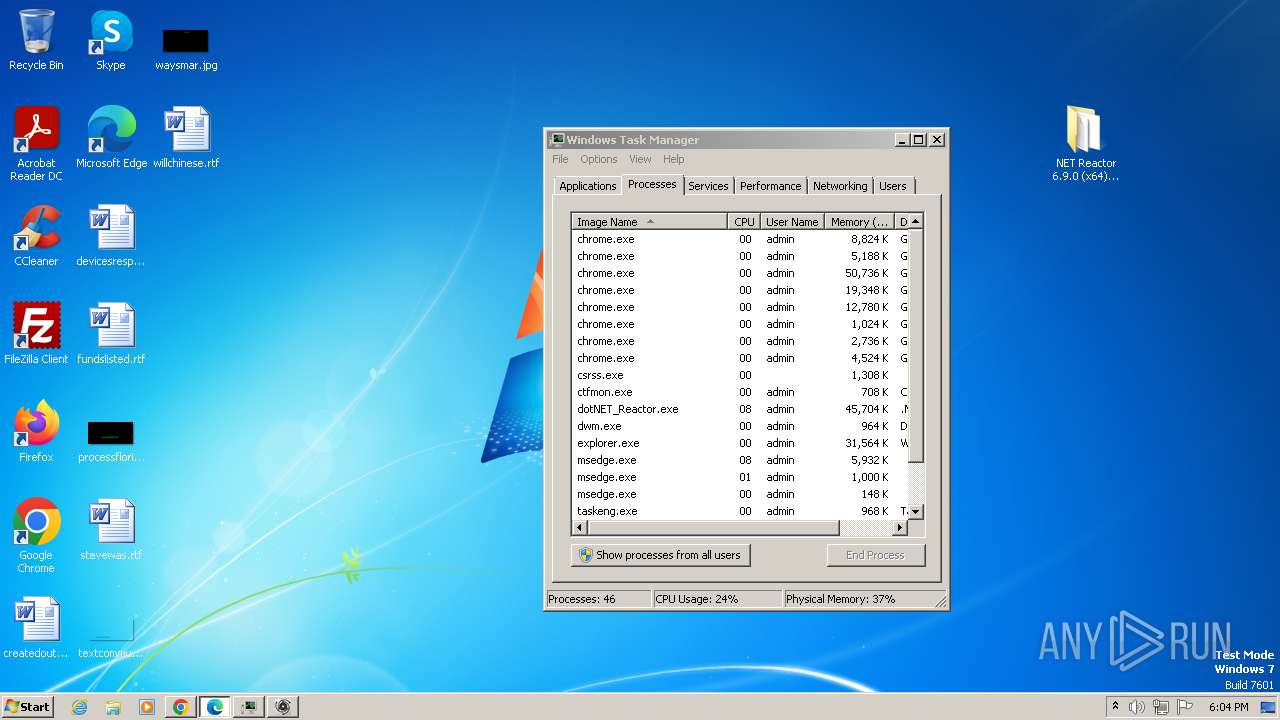Open Google Chrome desktop shortcut
Screen dimensions: 1280x720
[x=36, y=536]
